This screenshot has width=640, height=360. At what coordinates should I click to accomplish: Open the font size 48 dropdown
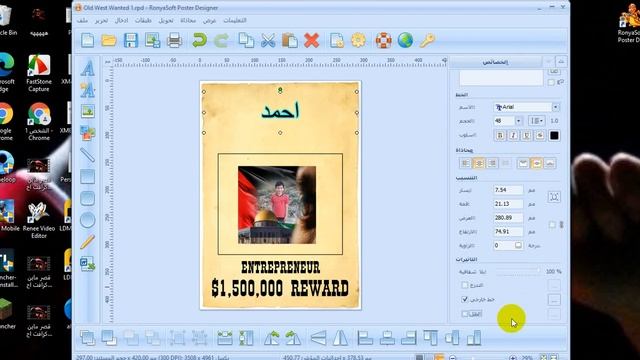(518, 121)
